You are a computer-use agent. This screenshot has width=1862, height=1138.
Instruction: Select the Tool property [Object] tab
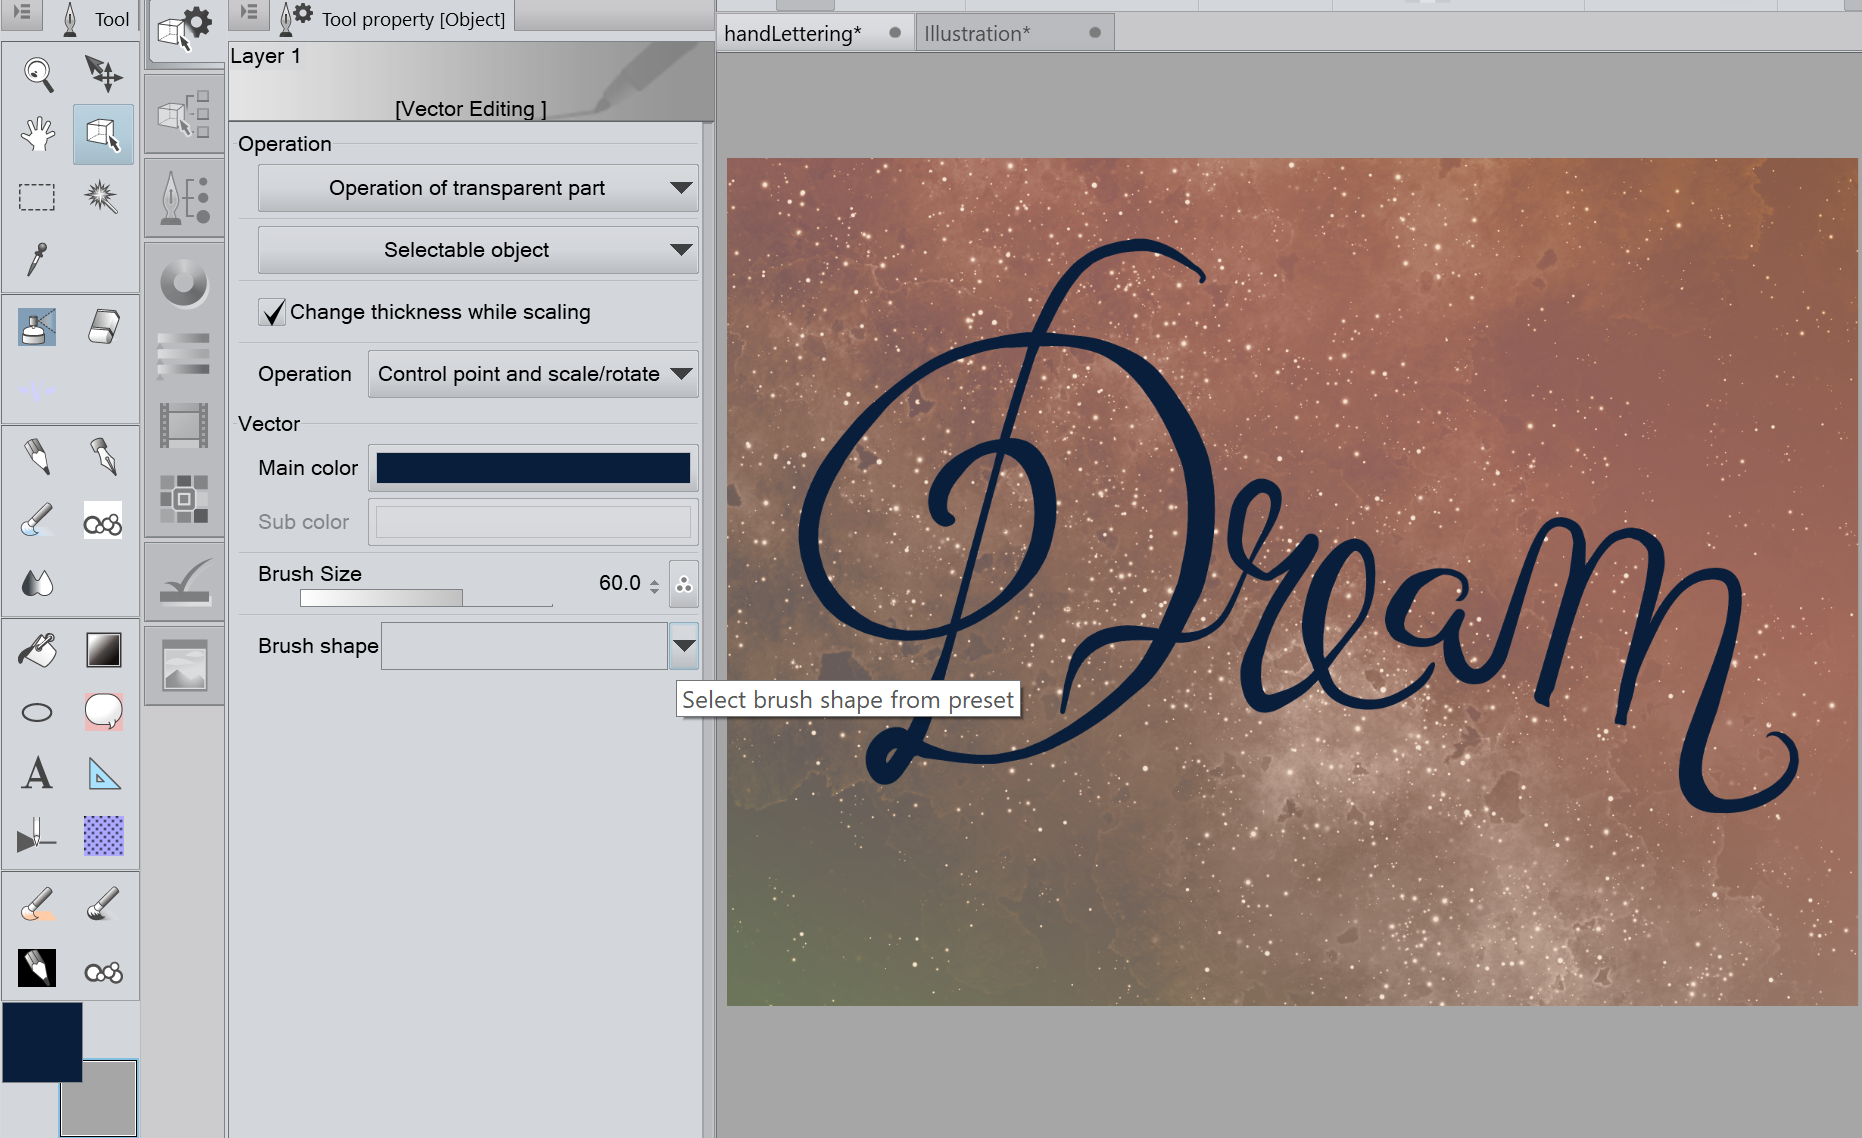point(395,18)
